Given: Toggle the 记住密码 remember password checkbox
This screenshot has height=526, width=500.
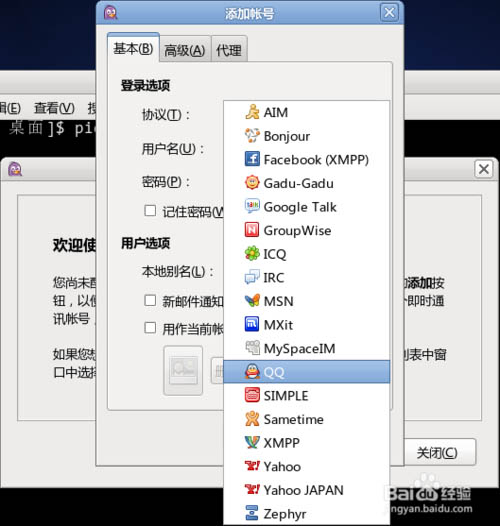Looking at the screenshot, I should click(x=150, y=211).
